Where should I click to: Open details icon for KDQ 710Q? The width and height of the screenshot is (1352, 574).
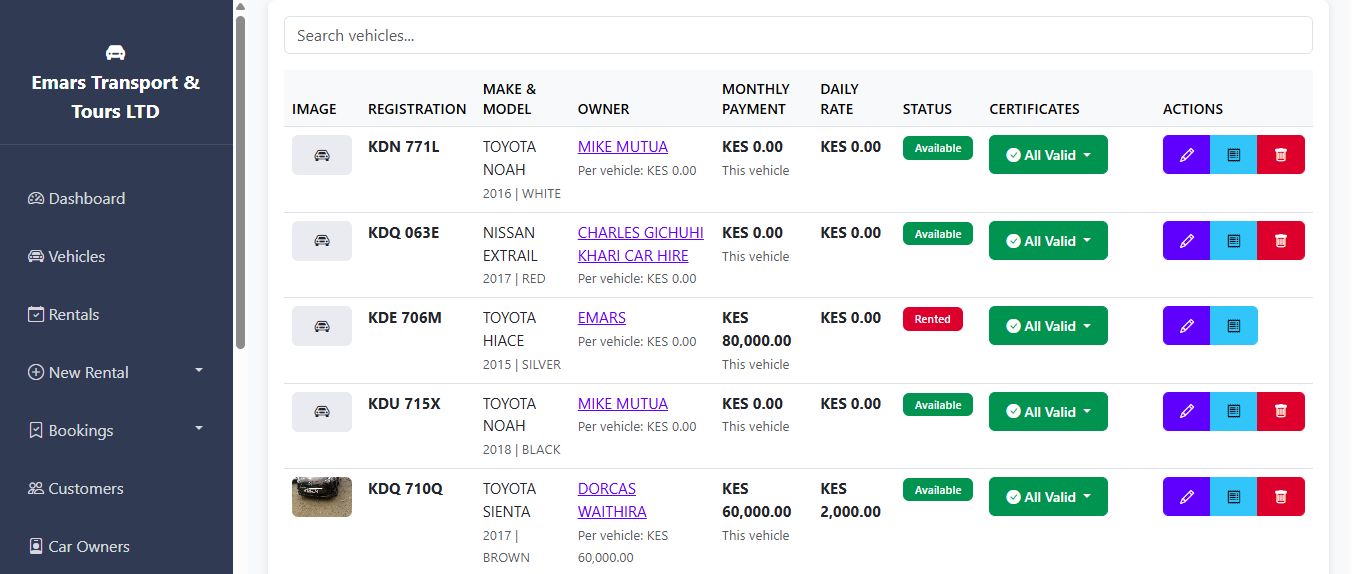pyautogui.click(x=1233, y=497)
